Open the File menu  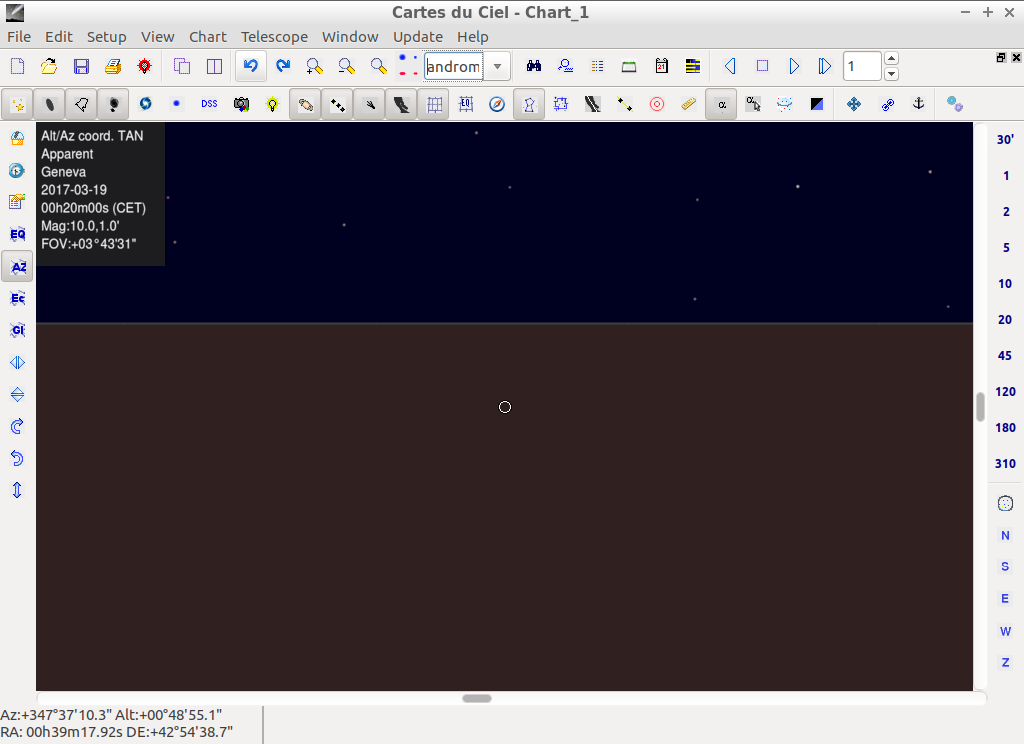pyautogui.click(x=19, y=37)
